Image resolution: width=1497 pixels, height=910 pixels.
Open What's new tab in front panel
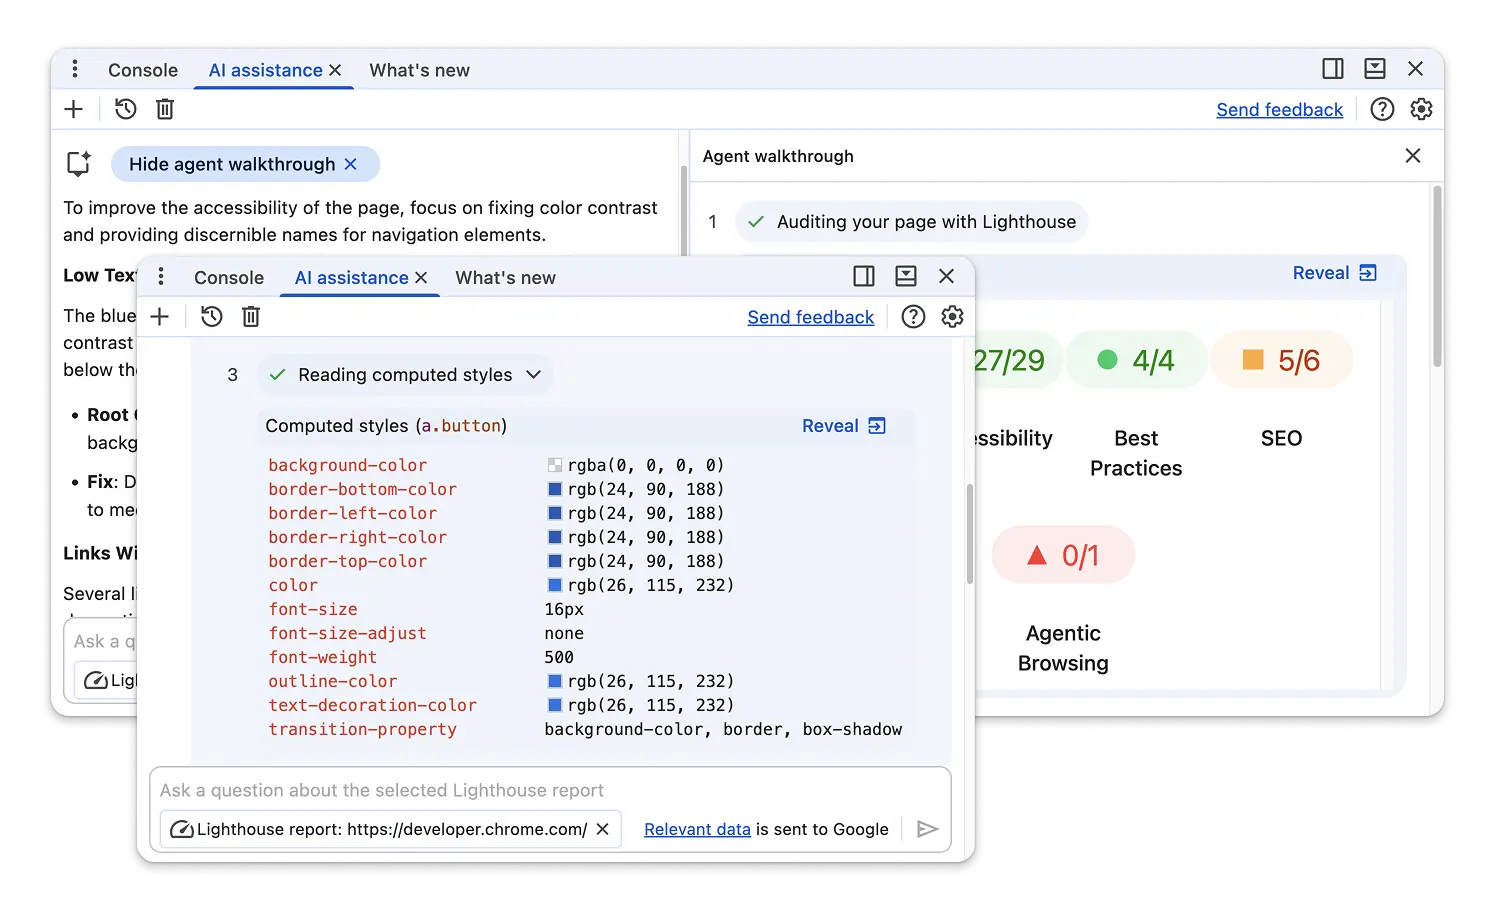[x=505, y=278]
